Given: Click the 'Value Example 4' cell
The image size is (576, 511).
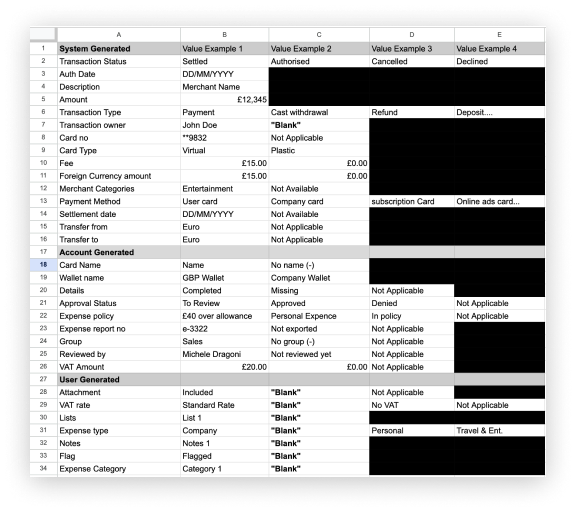Looking at the screenshot, I should point(500,48).
